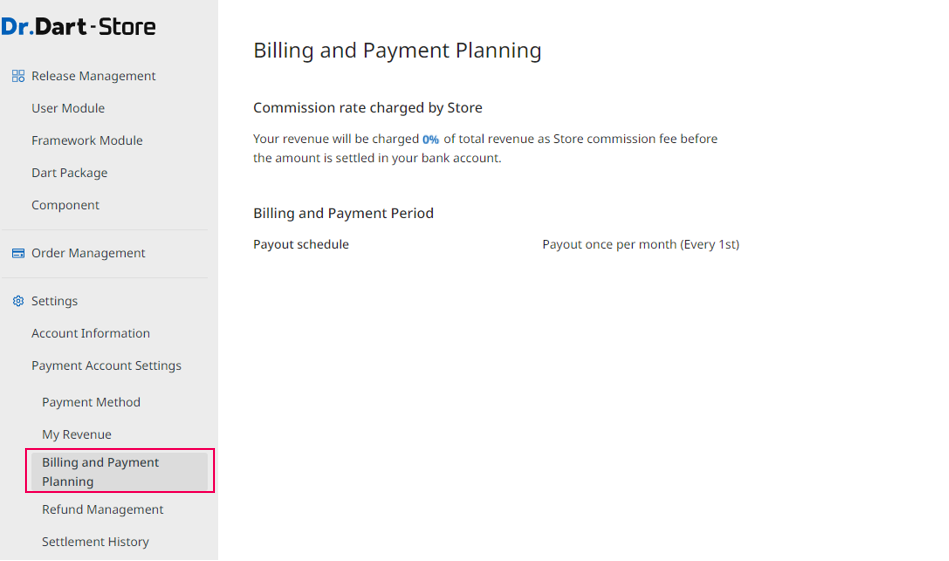Expand the Settings section label
This screenshot has width=949, height=561.
pos(54,301)
